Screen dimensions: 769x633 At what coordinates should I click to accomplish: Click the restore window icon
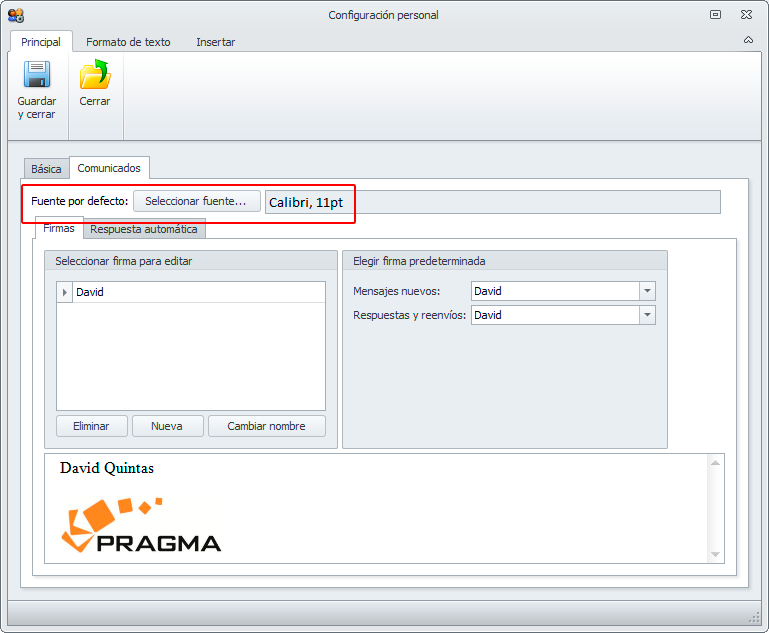pyautogui.click(x=716, y=15)
